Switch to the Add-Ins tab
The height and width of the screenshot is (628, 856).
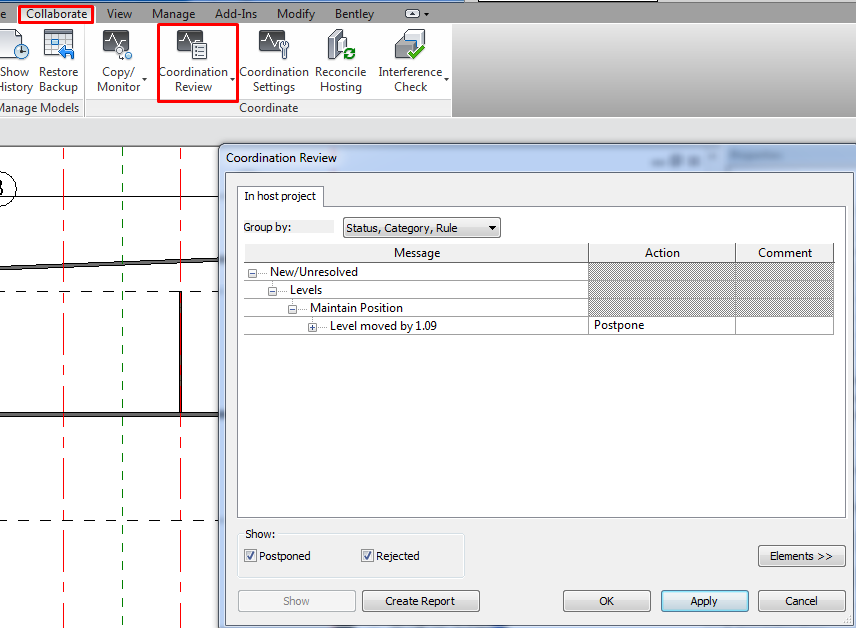pyautogui.click(x=236, y=14)
